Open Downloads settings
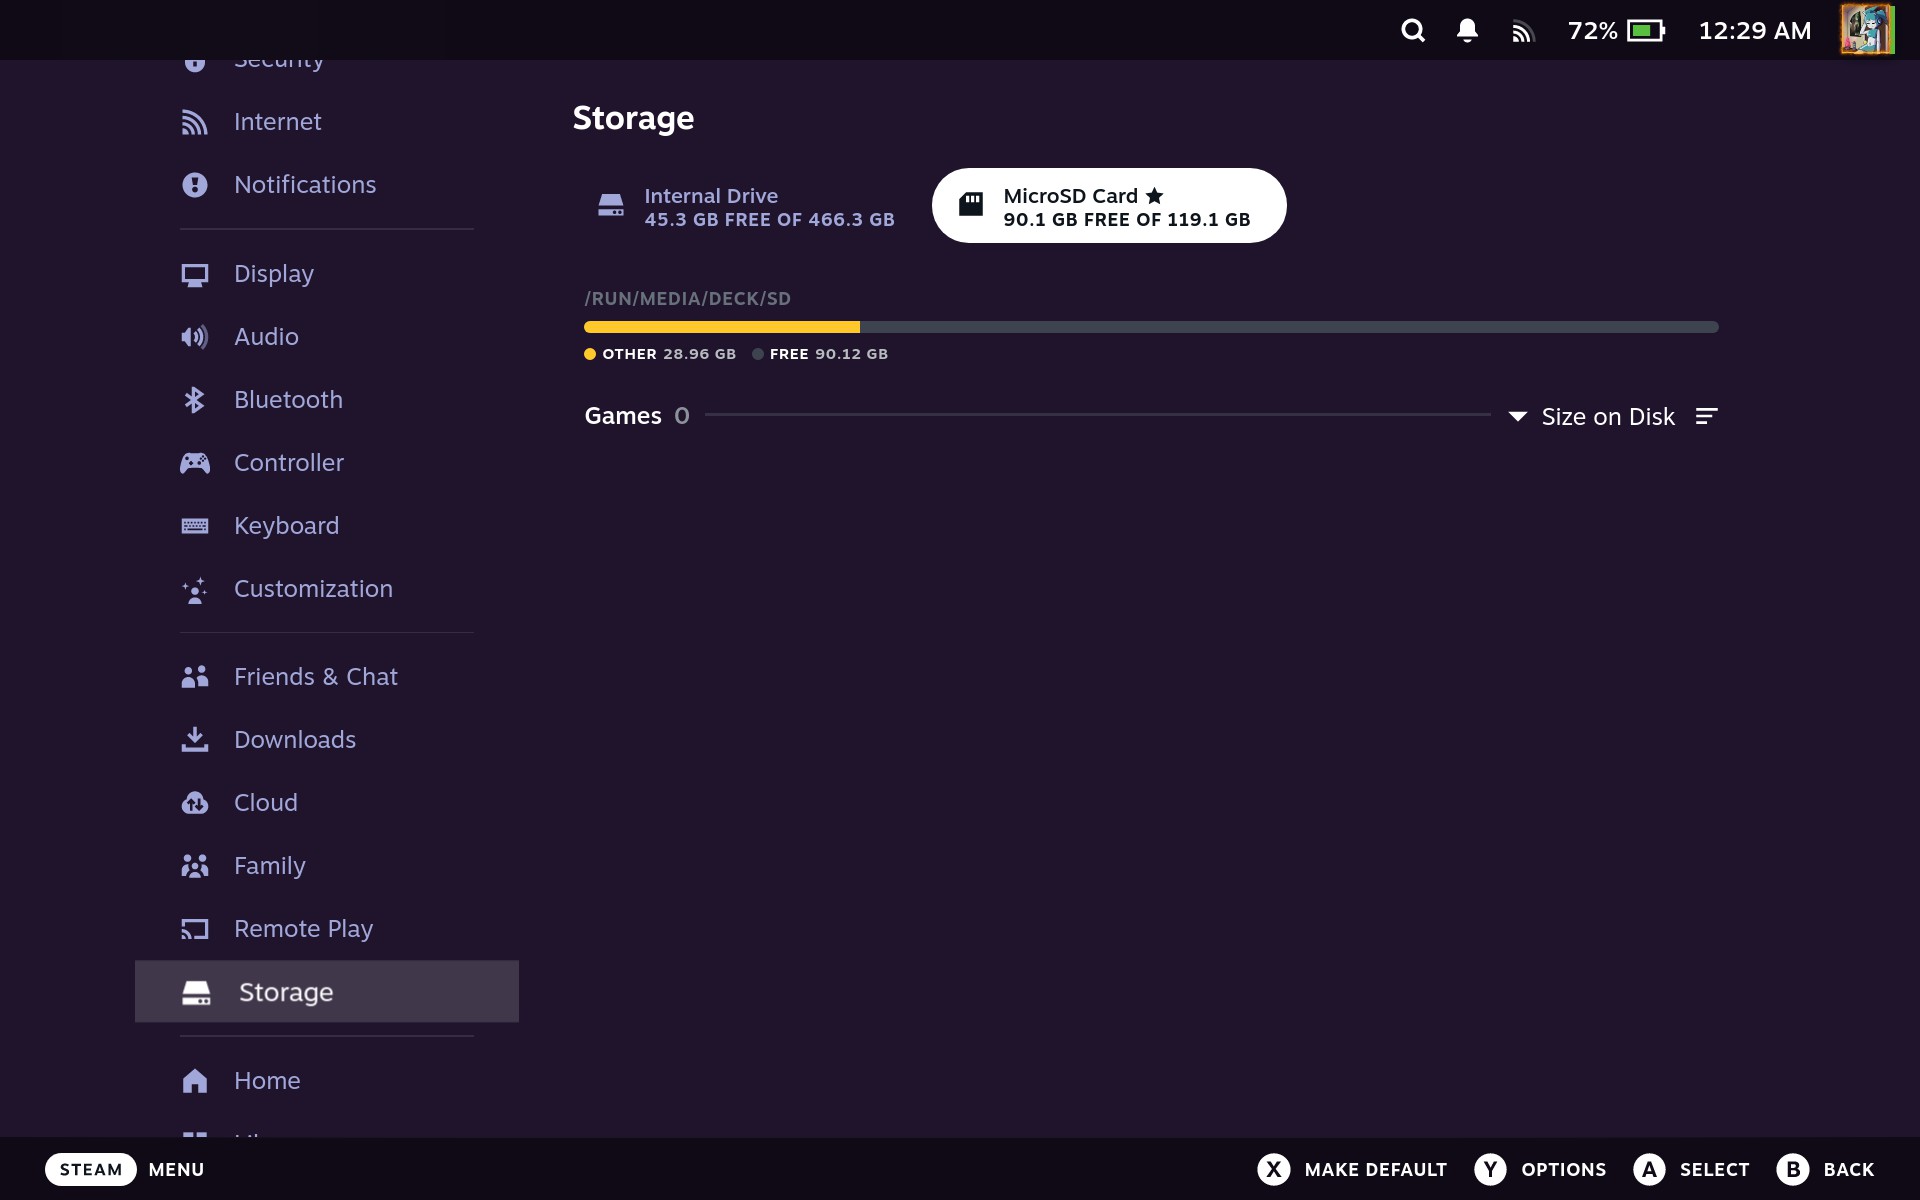The height and width of the screenshot is (1200, 1920). [x=327, y=740]
